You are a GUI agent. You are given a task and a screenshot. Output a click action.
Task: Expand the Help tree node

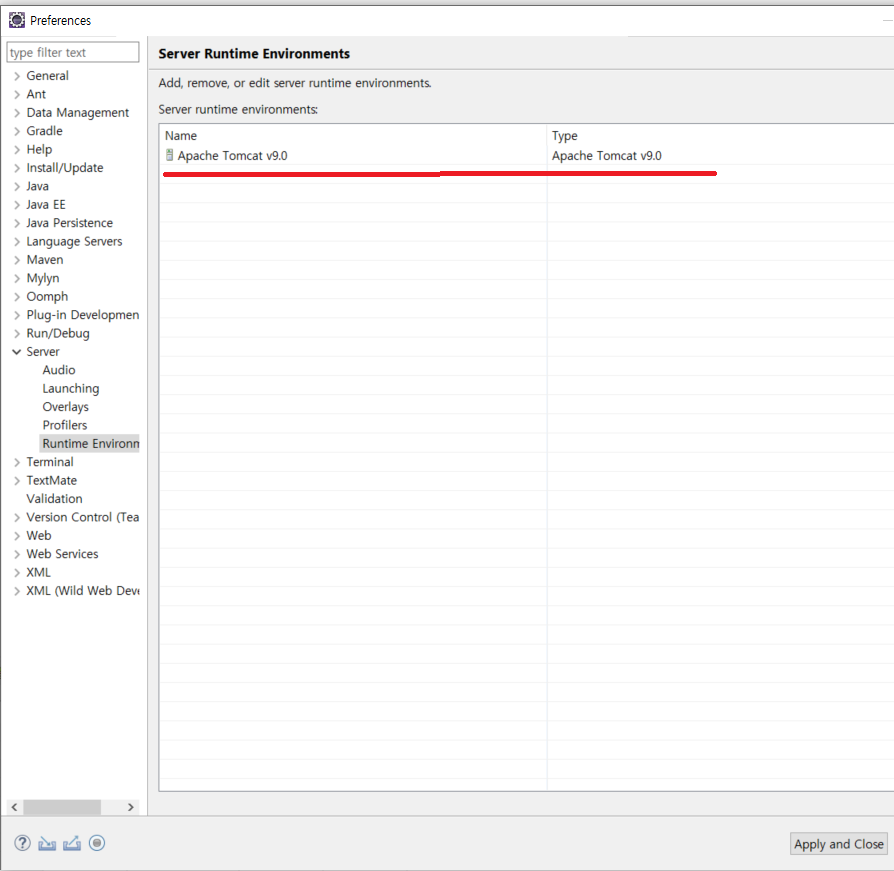pyautogui.click(x=17, y=150)
